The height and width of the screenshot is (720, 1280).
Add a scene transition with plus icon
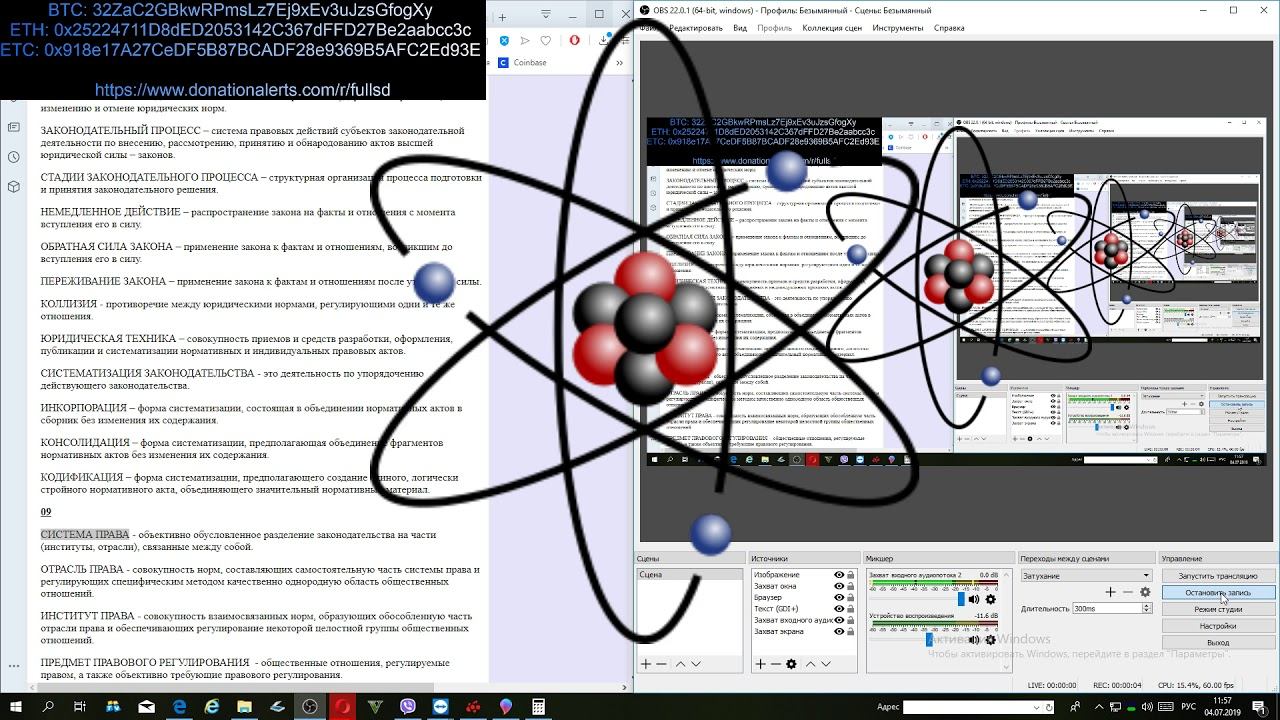click(x=1110, y=592)
